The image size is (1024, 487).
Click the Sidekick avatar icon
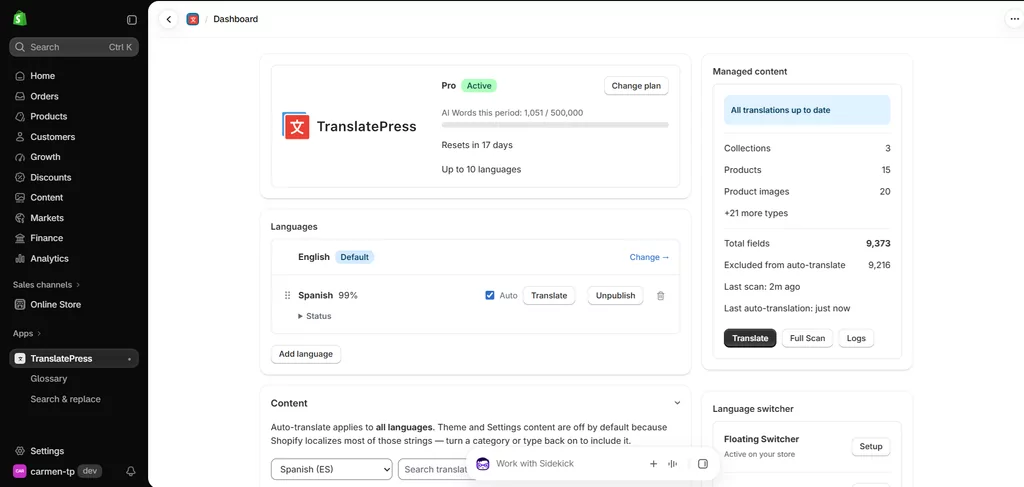[x=483, y=463]
